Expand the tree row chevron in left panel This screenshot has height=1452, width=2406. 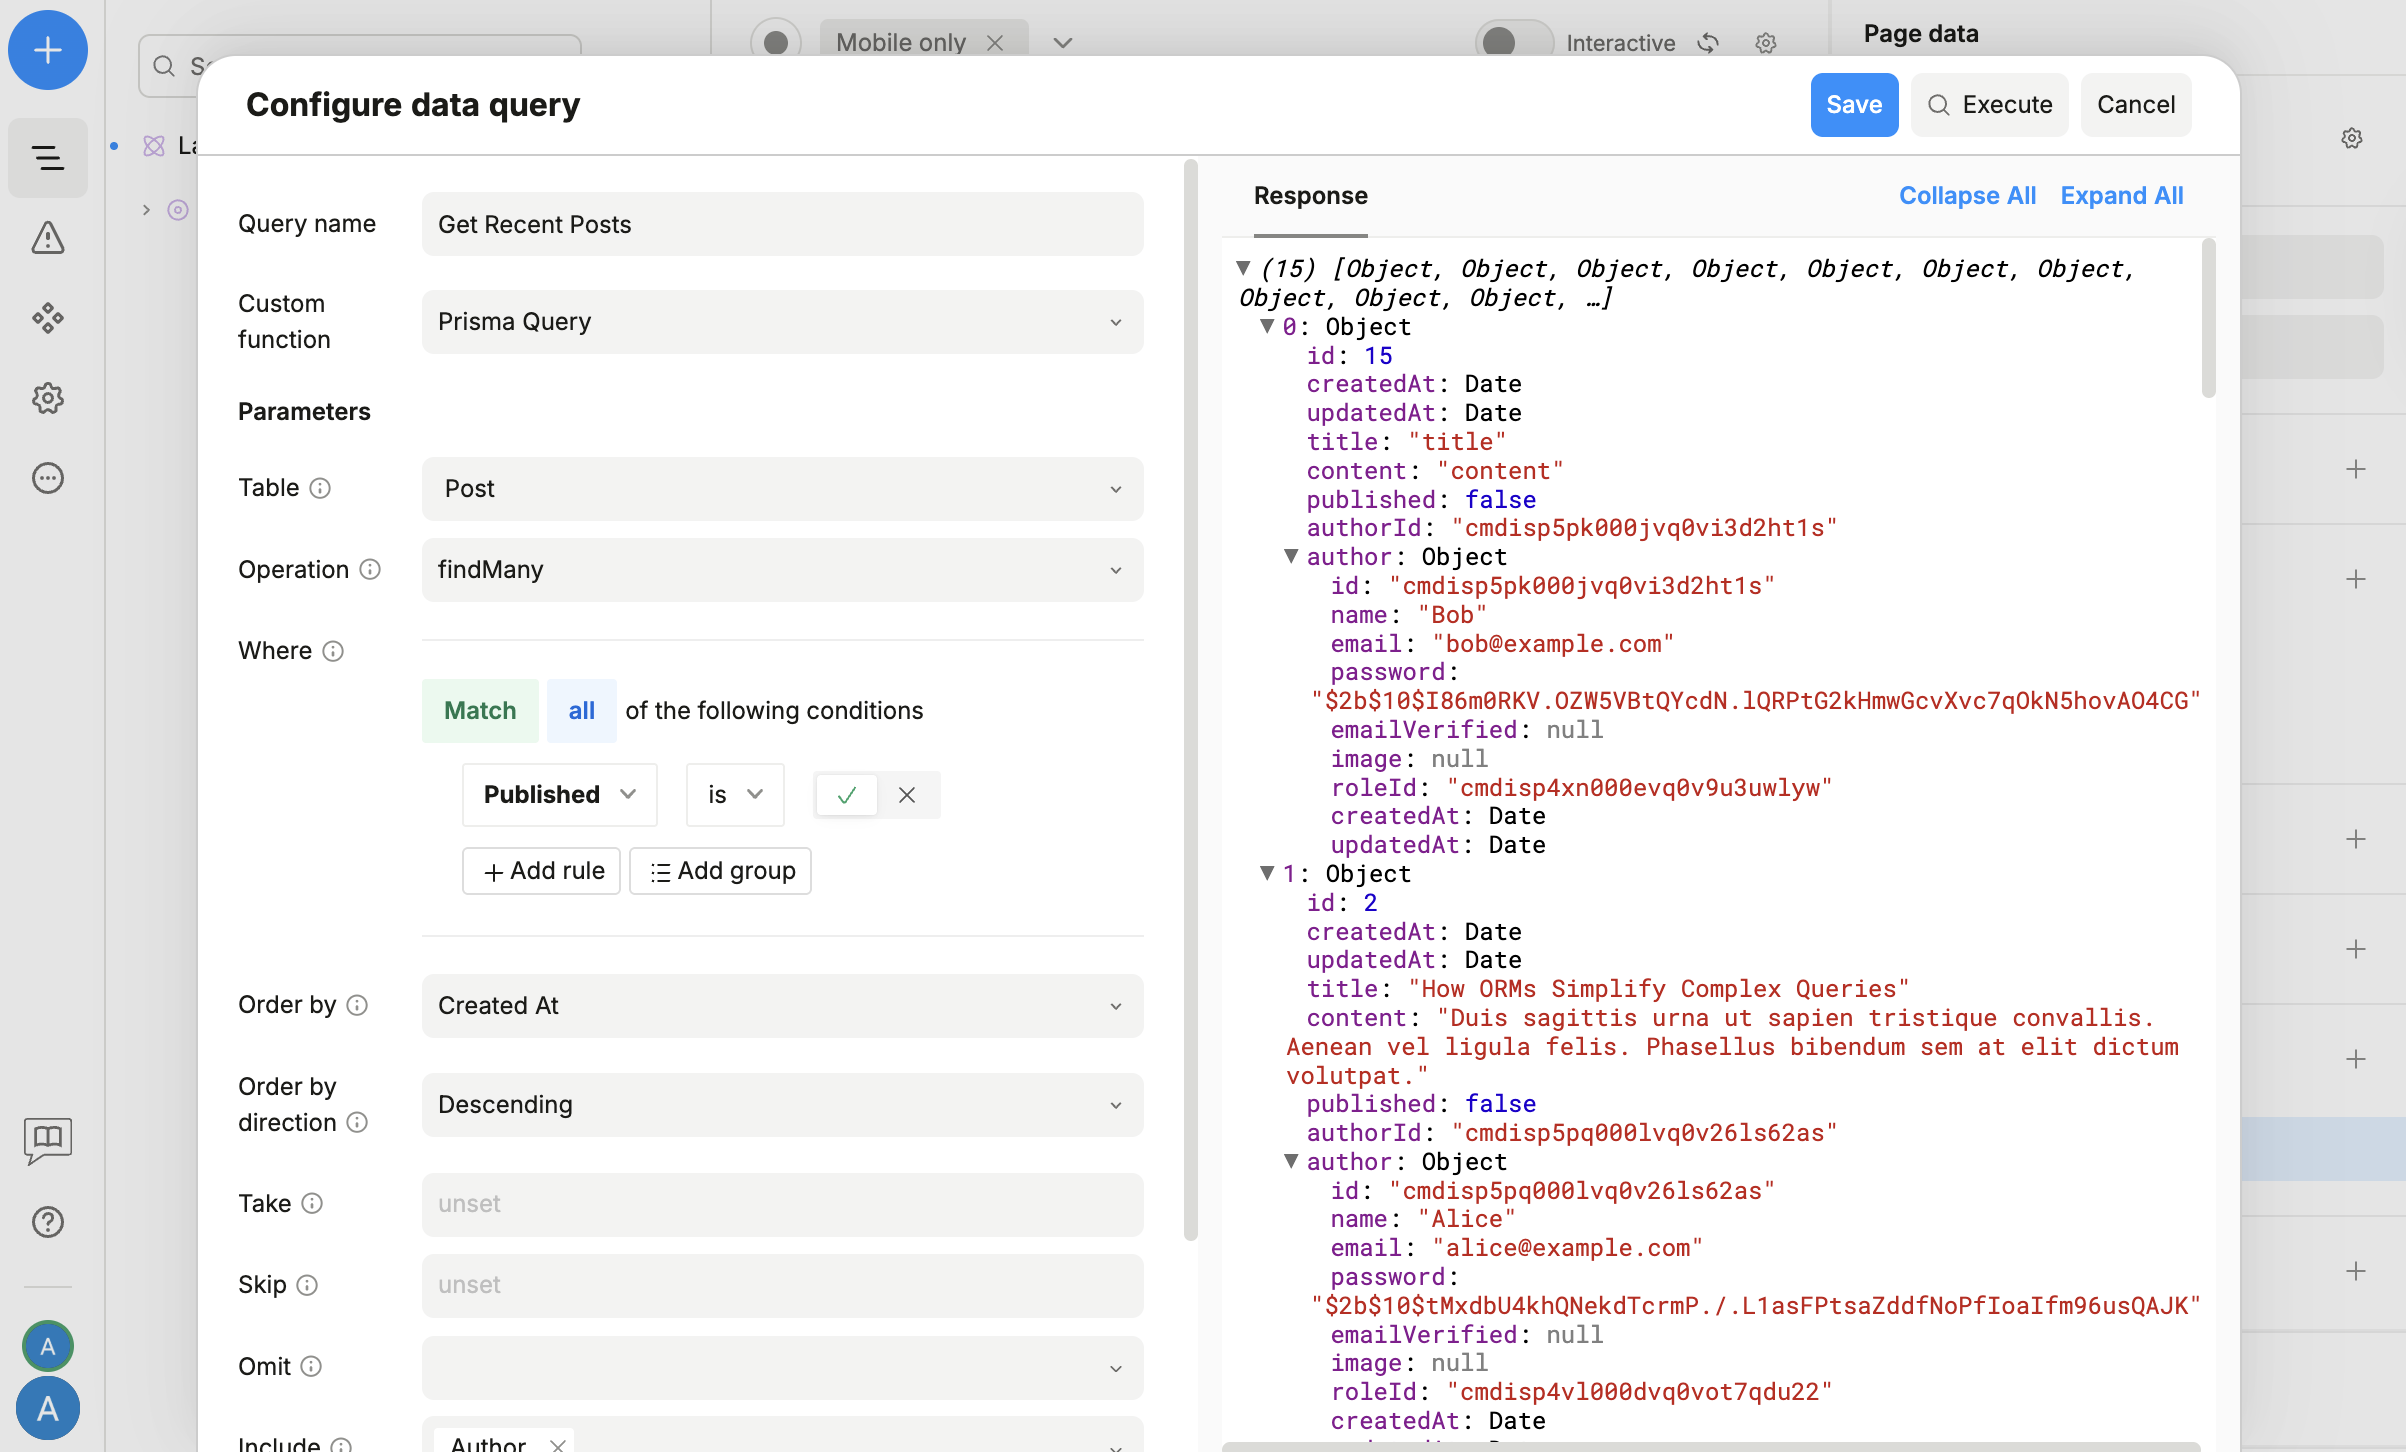(x=146, y=210)
